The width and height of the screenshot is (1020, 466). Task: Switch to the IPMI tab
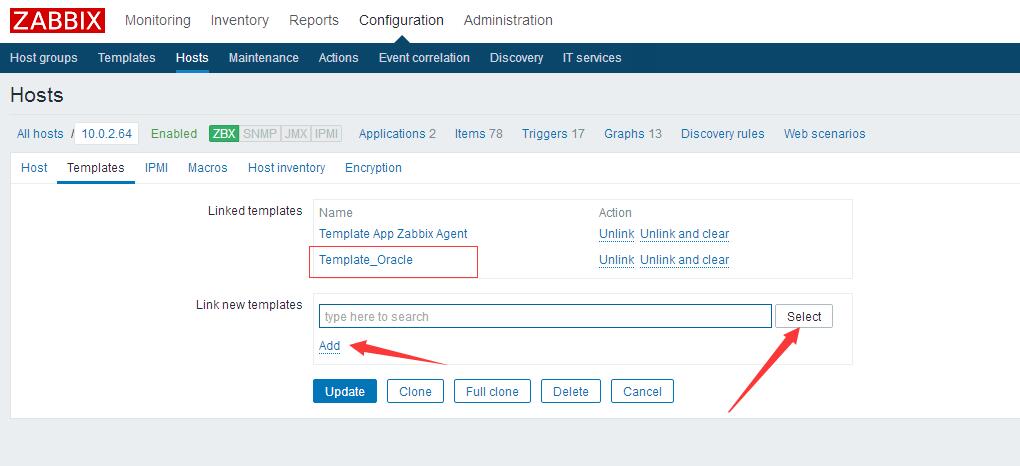tap(156, 167)
